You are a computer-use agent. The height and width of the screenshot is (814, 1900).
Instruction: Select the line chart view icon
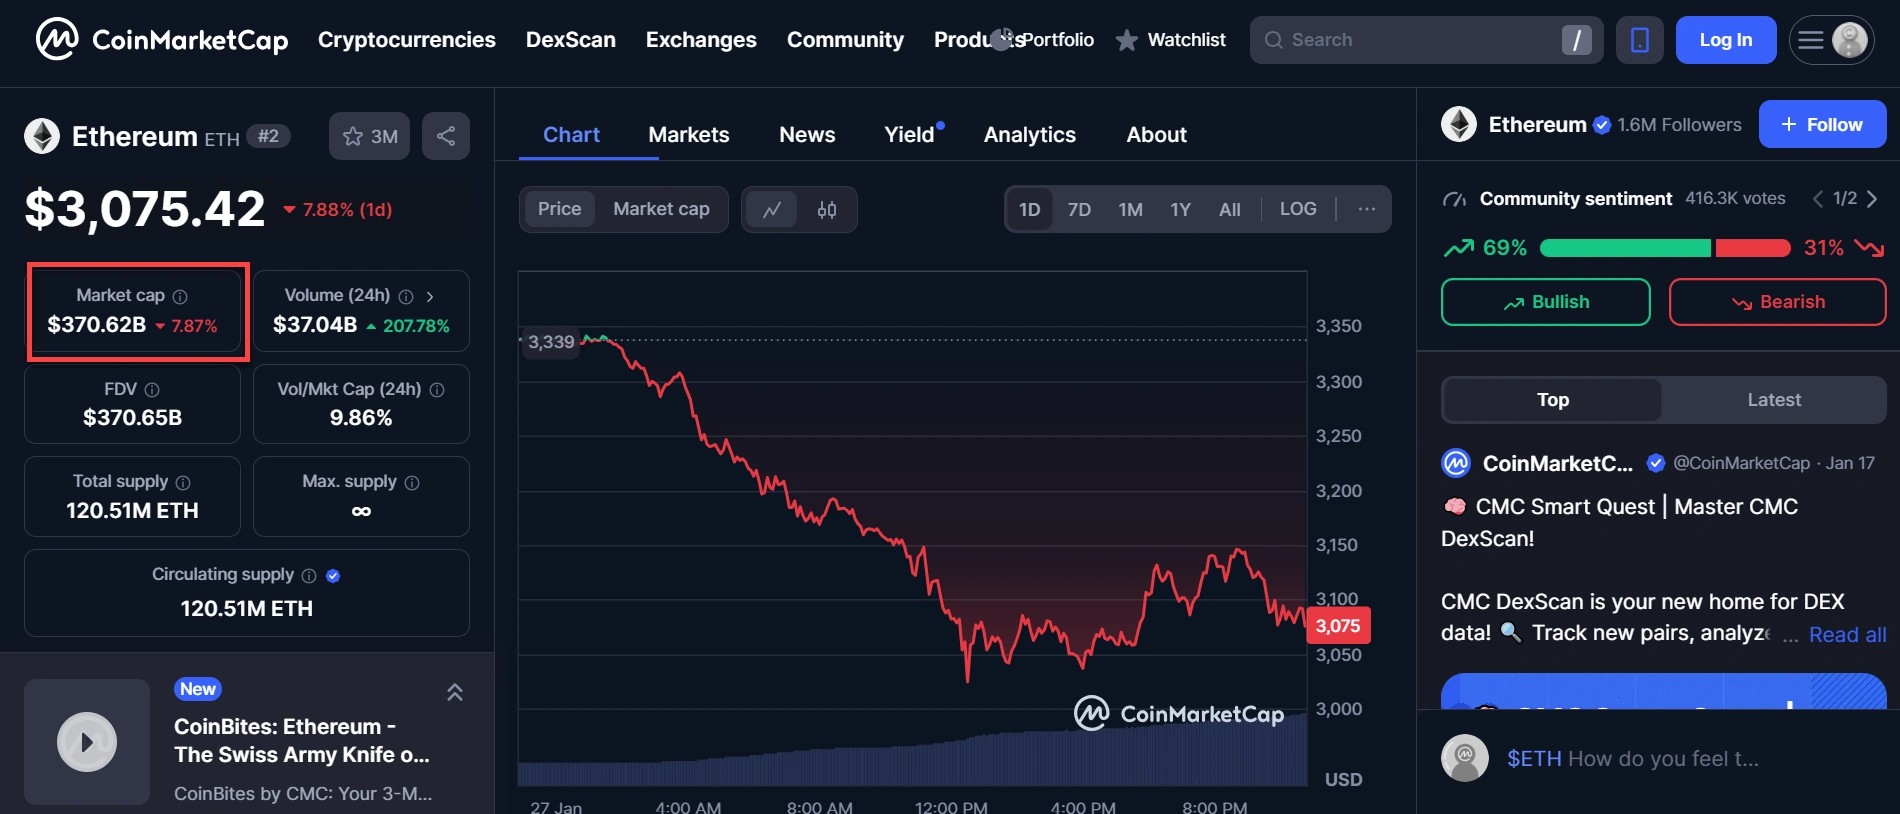pyautogui.click(x=772, y=210)
